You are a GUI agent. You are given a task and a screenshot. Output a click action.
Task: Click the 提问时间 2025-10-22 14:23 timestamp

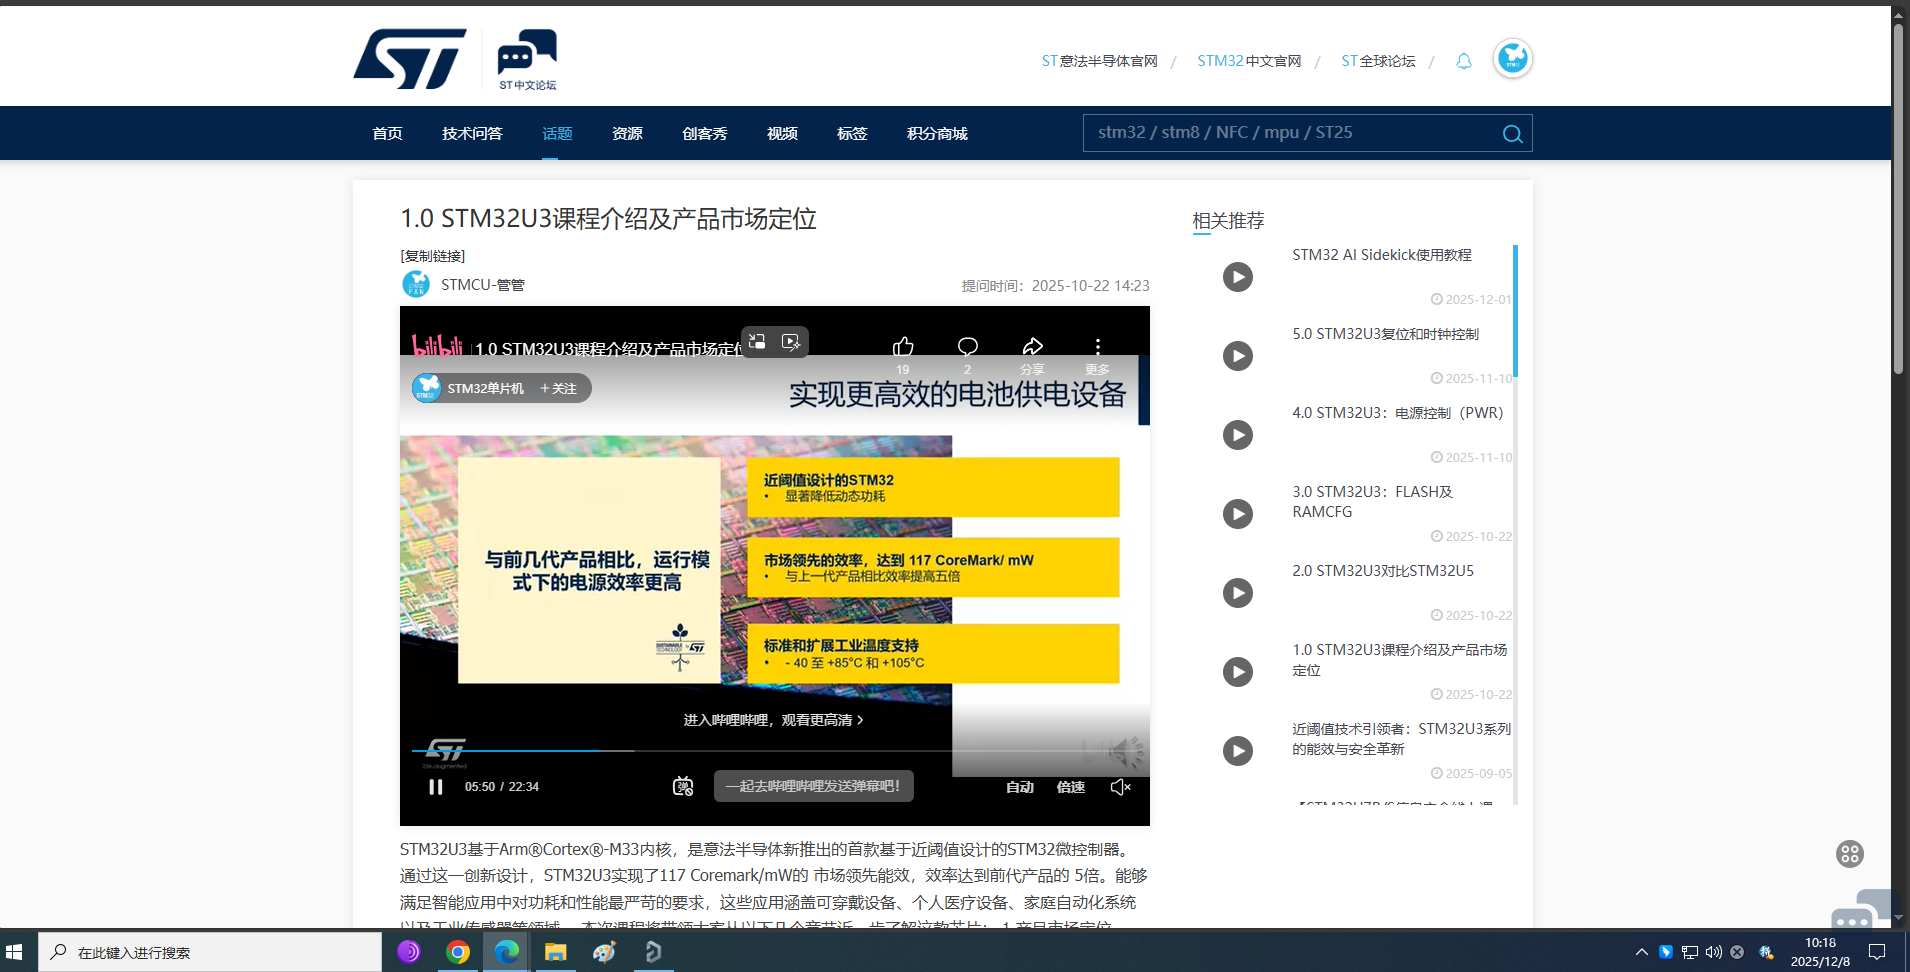1055,286
